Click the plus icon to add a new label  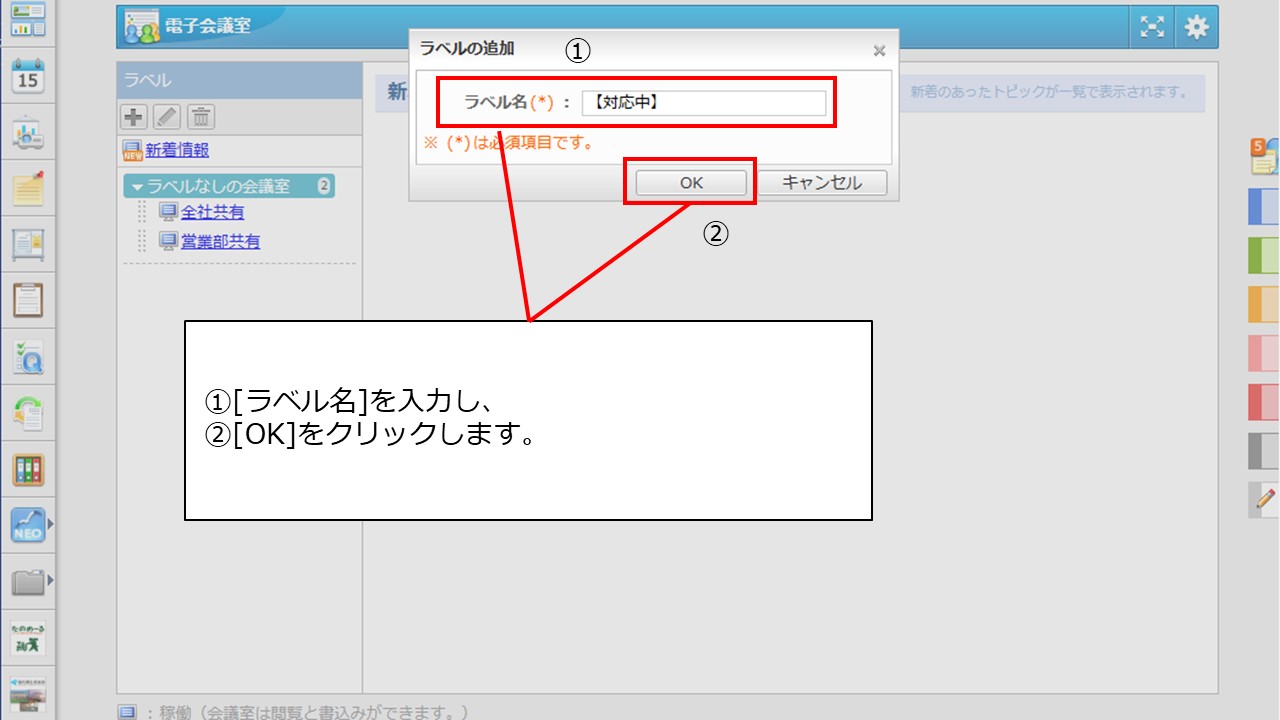134,115
